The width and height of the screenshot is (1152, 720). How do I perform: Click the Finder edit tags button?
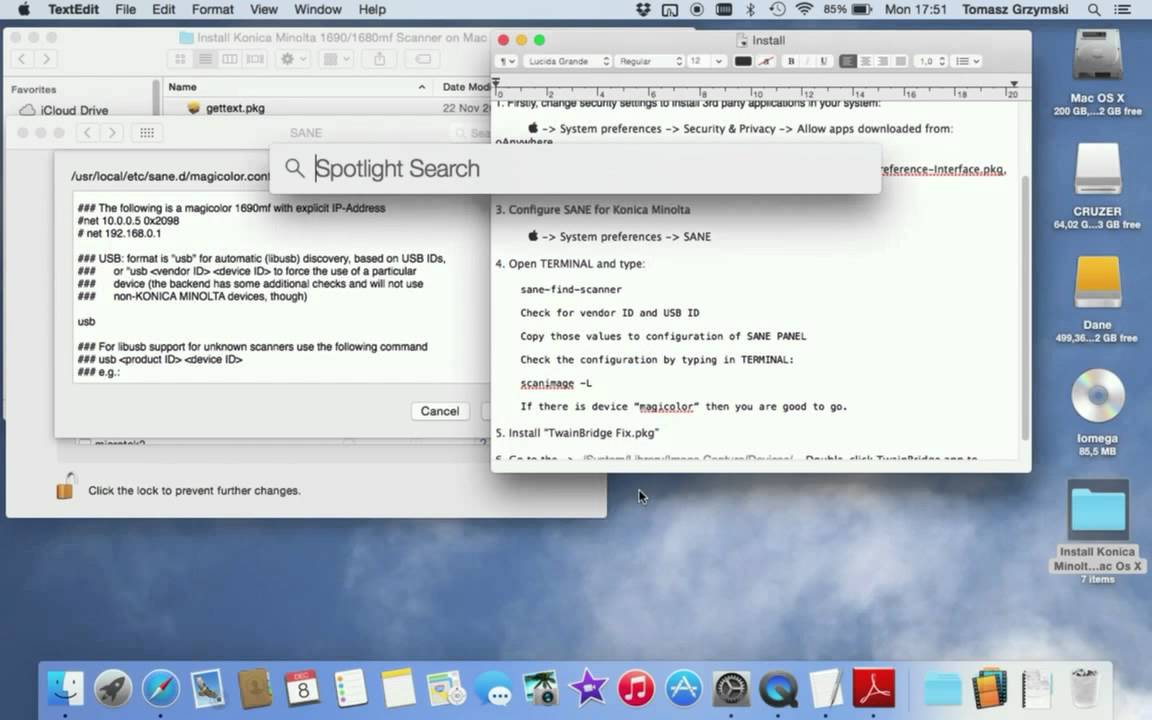423,59
